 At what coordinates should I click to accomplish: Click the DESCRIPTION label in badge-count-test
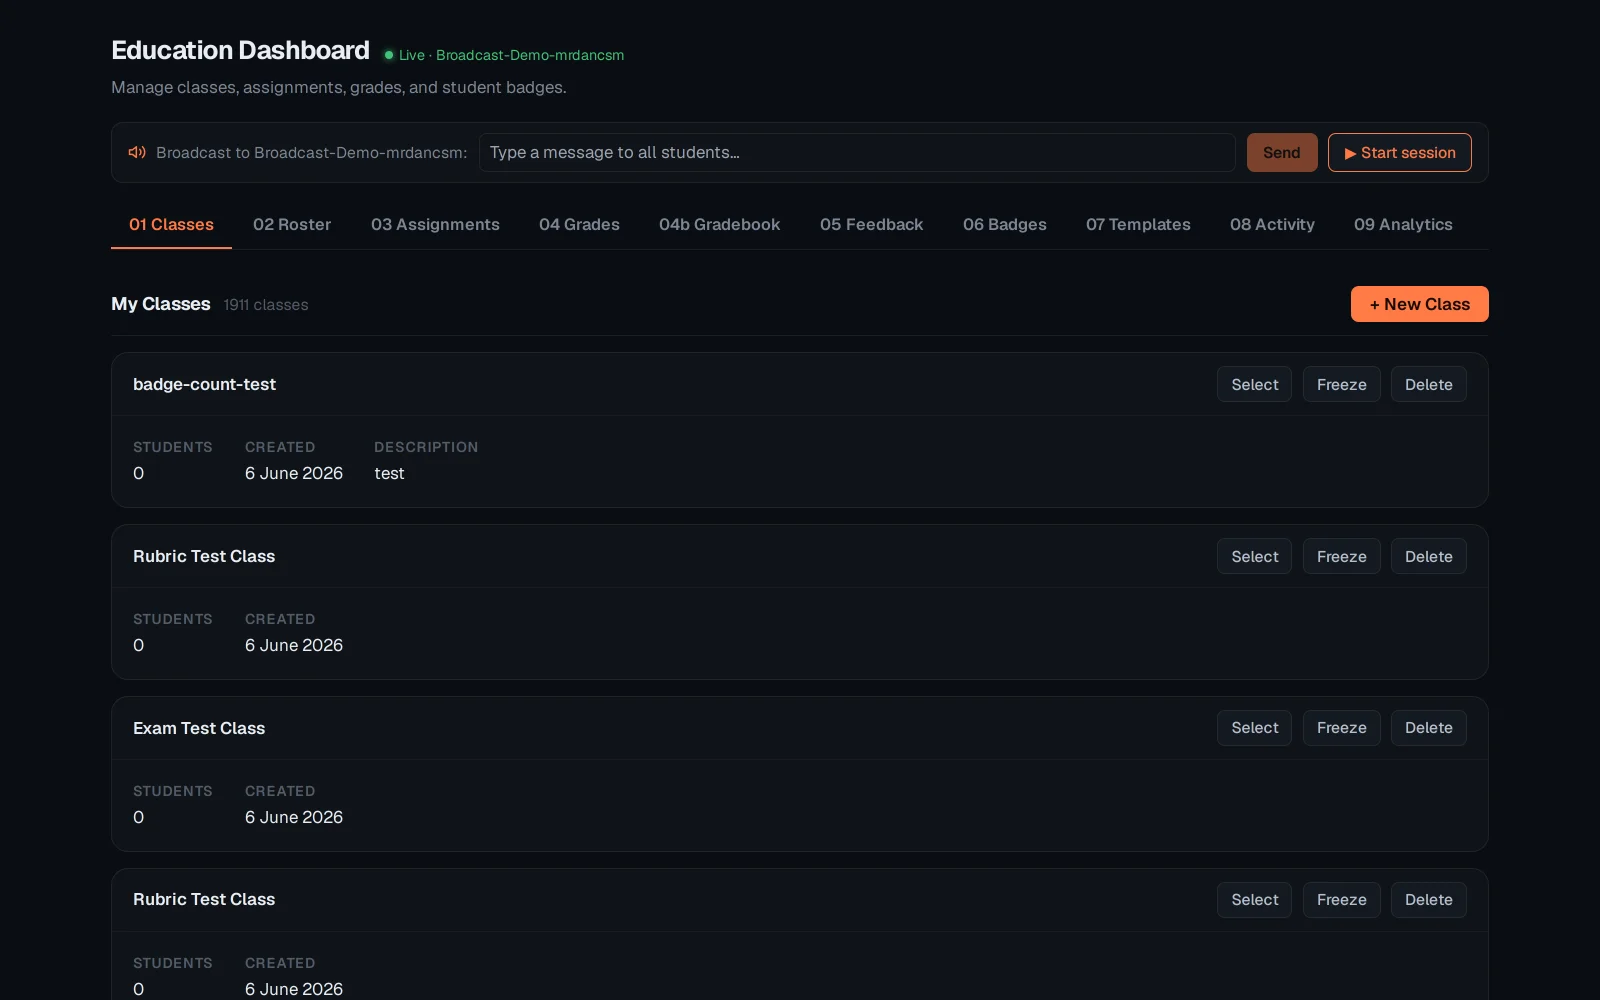point(426,447)
